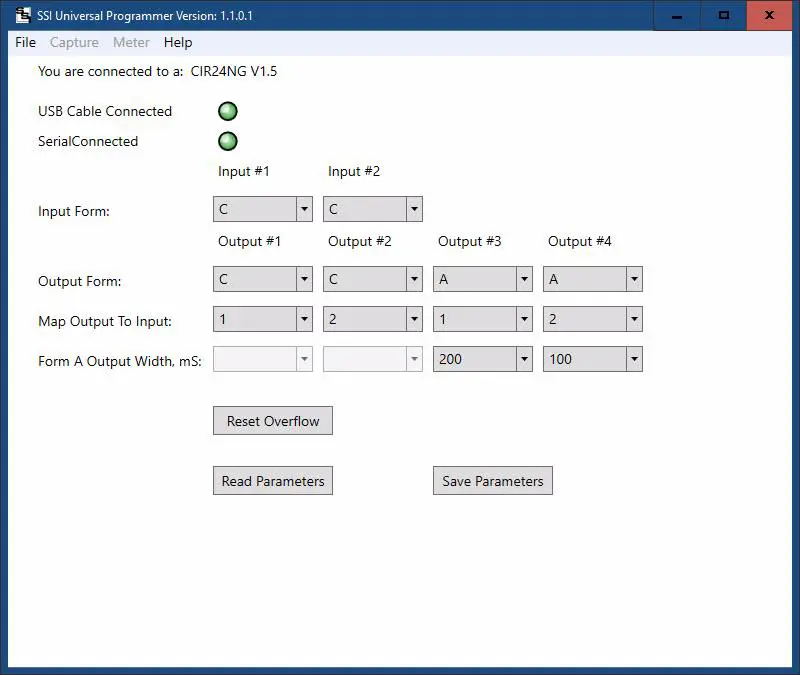
Task: Click the Output #2 column header
Action: [360, 241]
